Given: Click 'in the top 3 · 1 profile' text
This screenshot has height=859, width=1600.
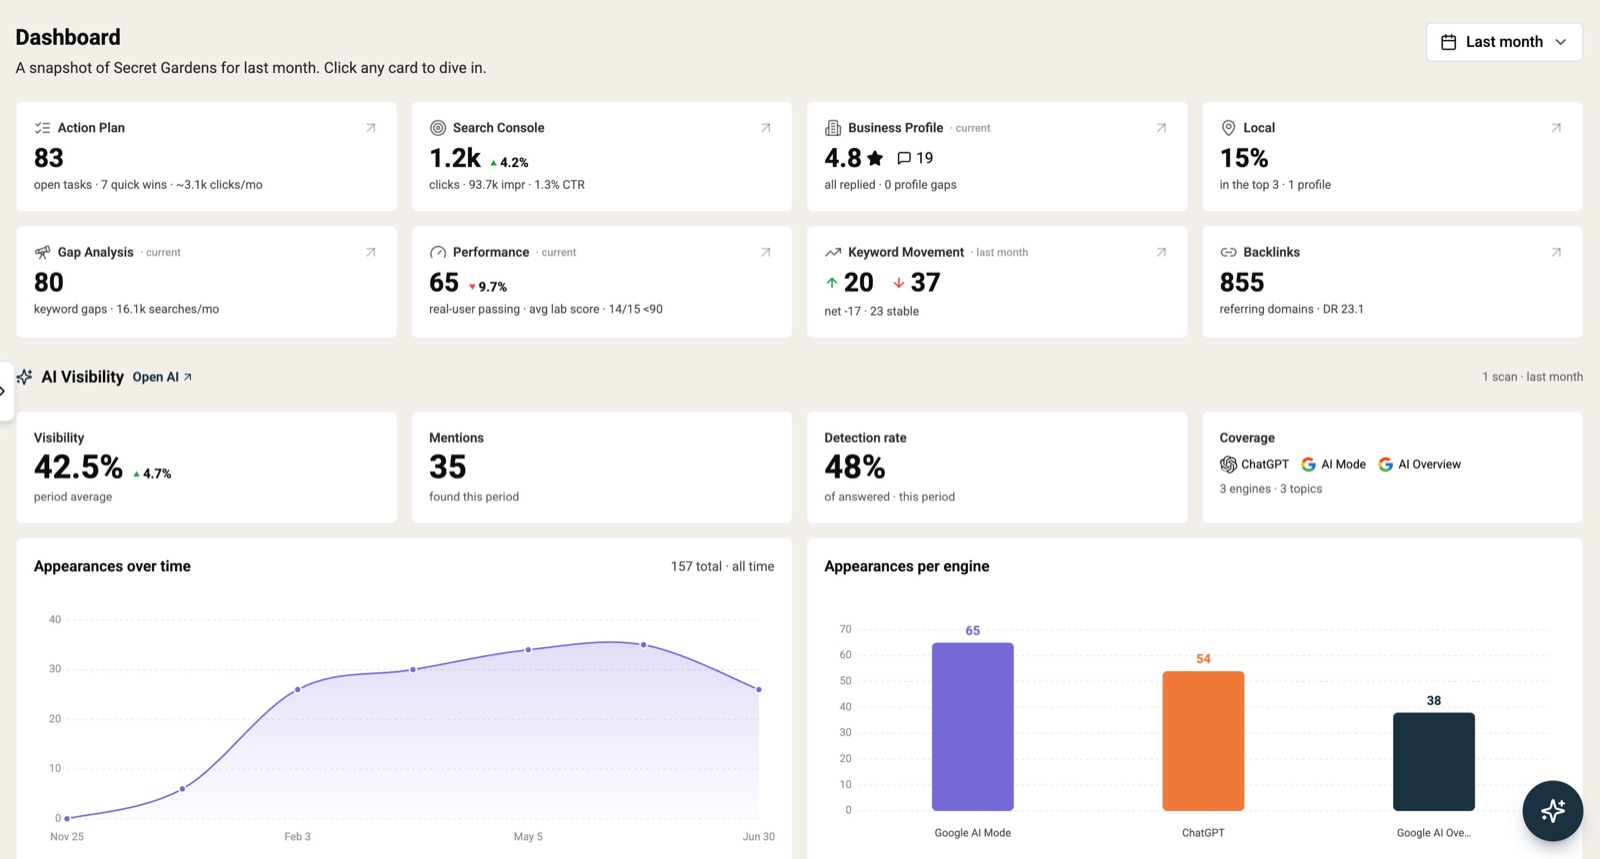Looking at the screenshot, I should (x=1275, y=185).
